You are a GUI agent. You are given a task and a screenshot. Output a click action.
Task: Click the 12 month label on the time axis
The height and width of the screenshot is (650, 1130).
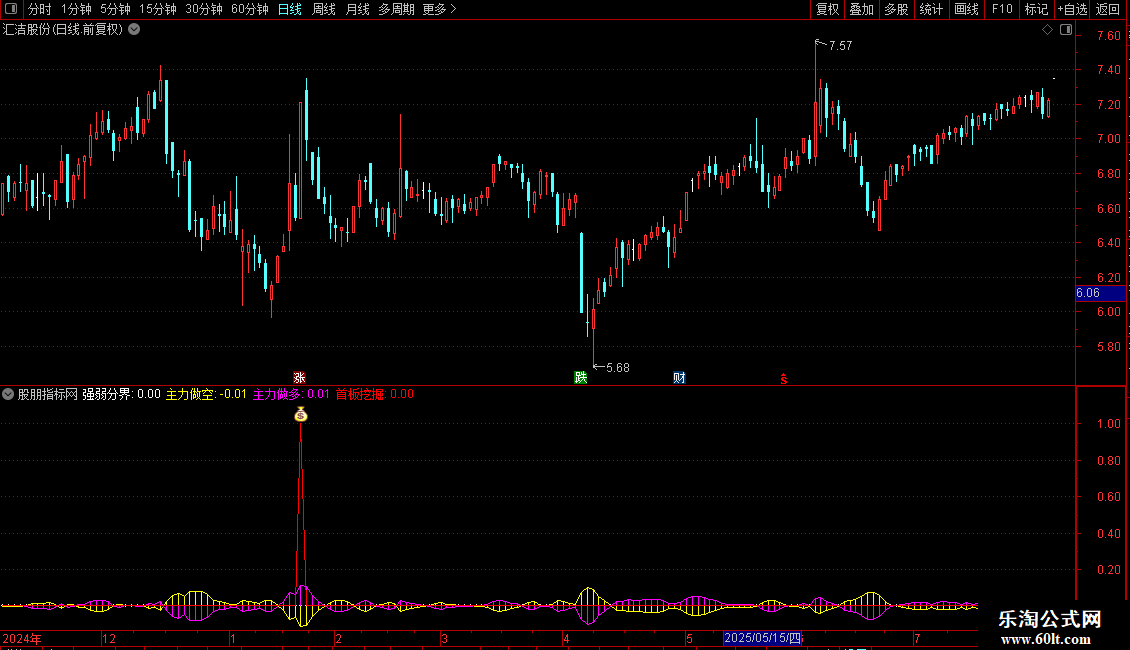[109, 638]
